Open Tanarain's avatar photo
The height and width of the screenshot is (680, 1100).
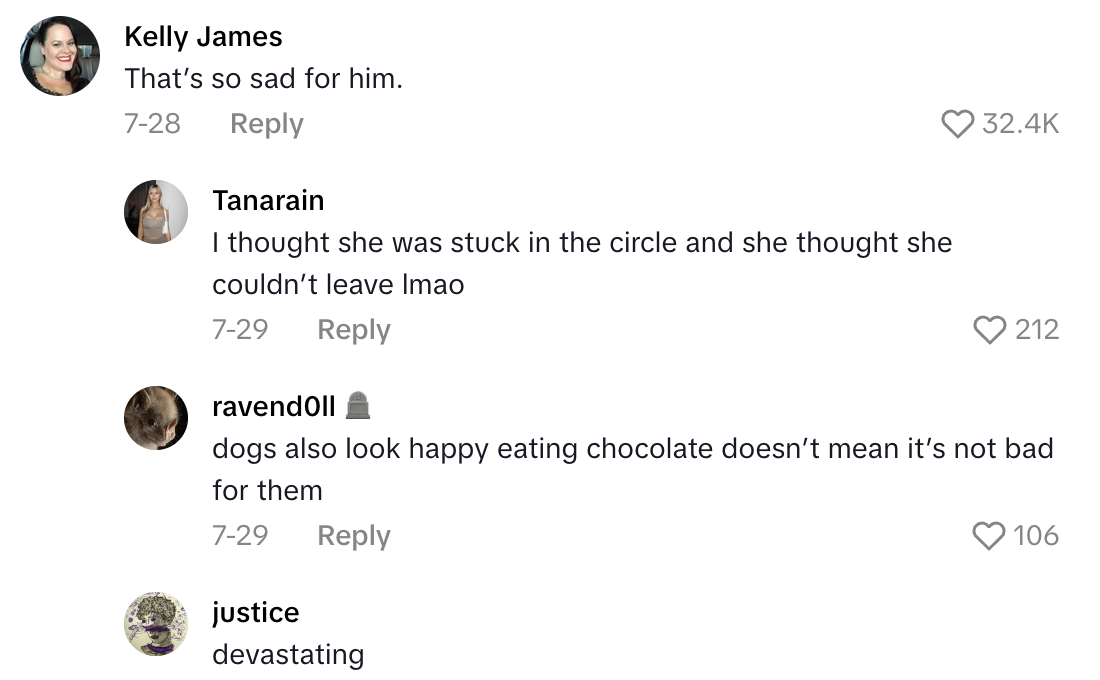[x=156, y=212]
